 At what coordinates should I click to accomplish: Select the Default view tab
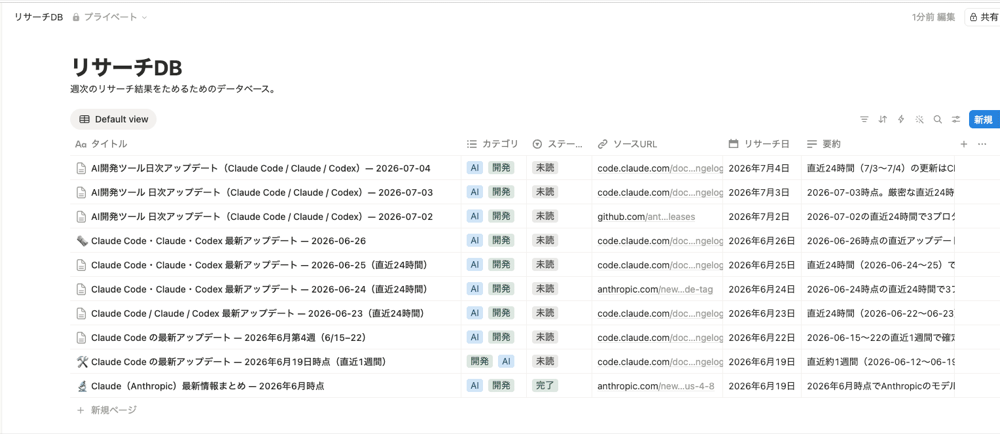[114, 119]
